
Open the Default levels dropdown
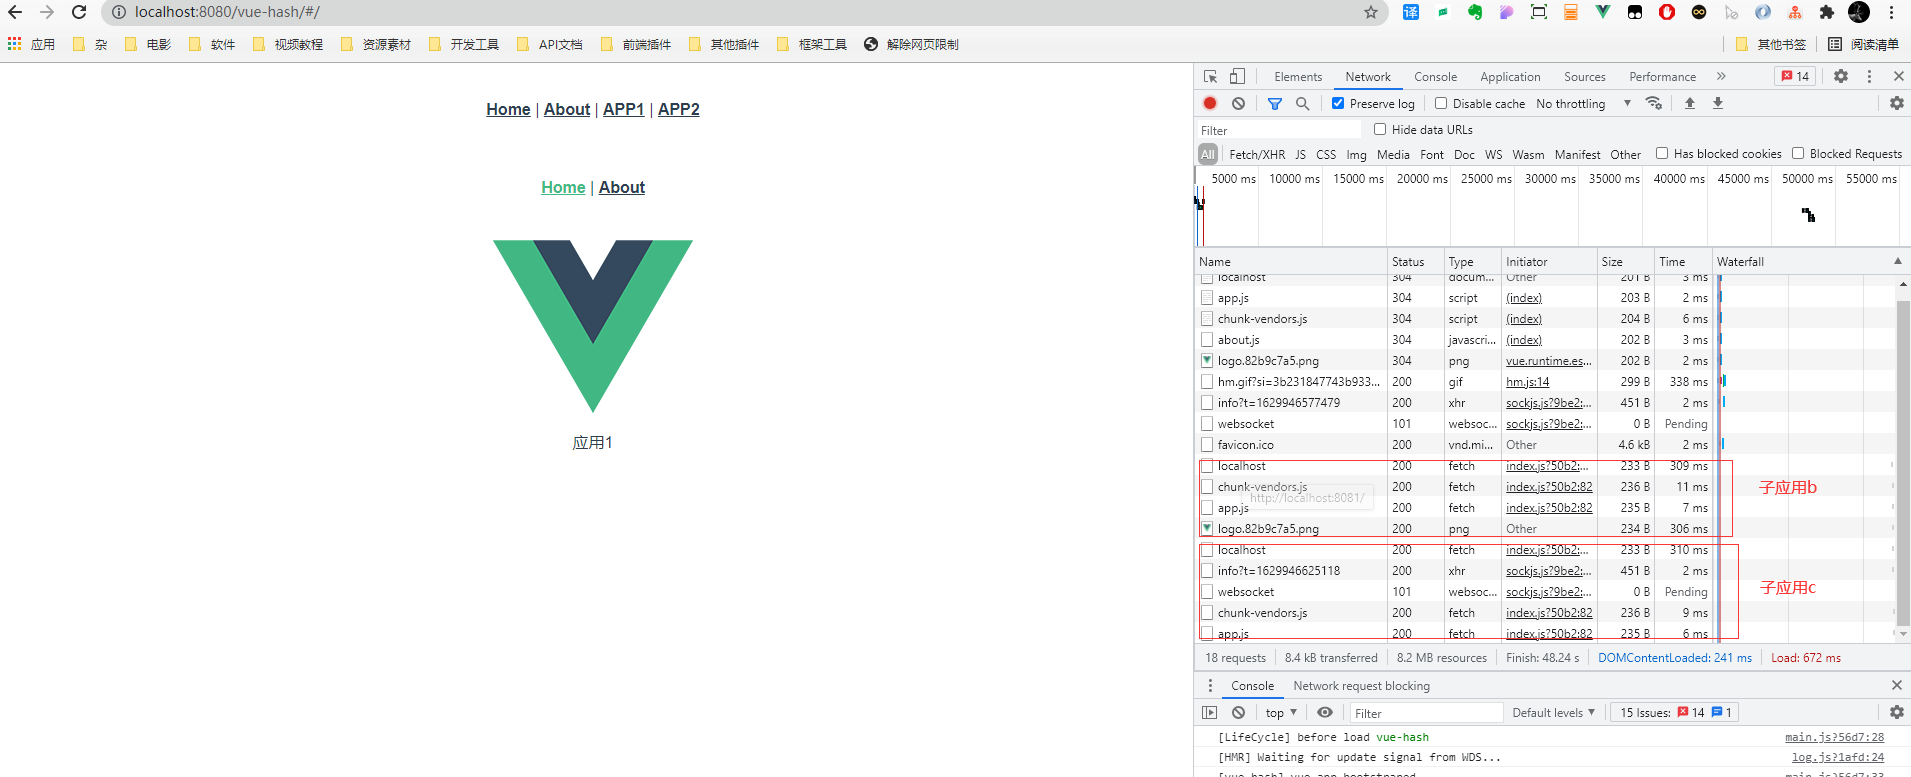click(x=1553, y=712)
